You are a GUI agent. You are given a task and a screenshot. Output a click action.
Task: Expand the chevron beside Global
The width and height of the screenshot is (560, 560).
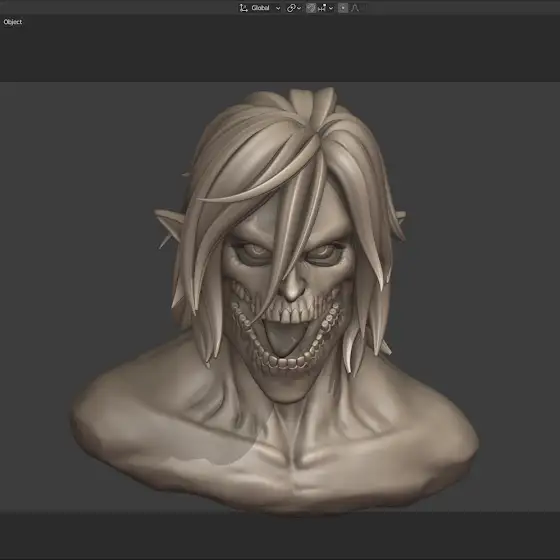[x=278, y=8]
